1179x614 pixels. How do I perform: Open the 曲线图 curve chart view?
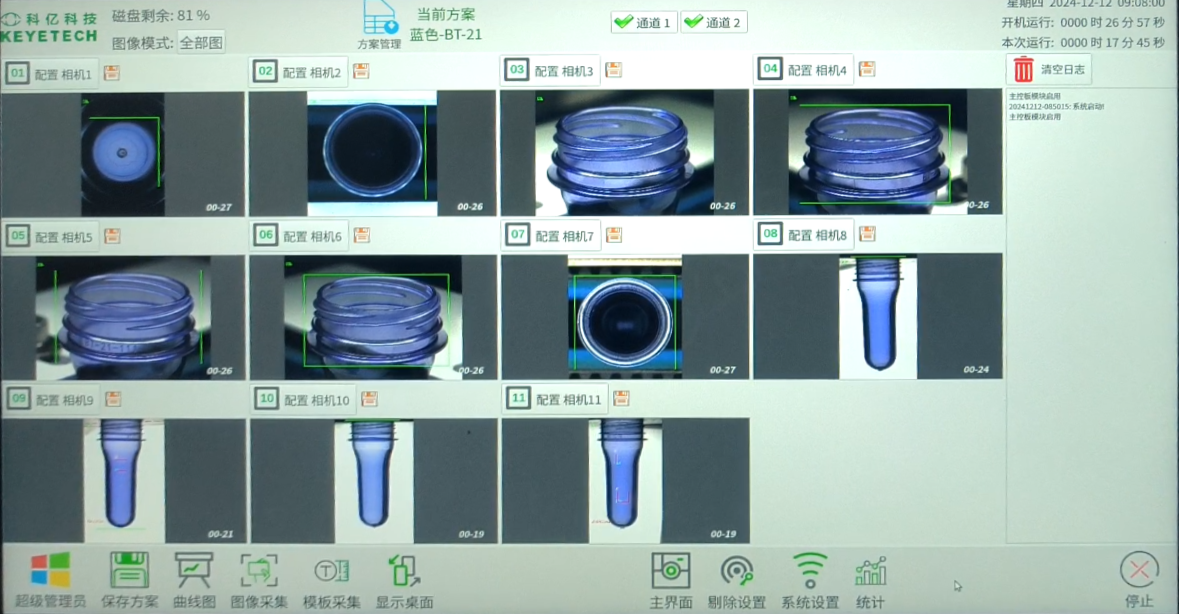[x=194, y=572]
